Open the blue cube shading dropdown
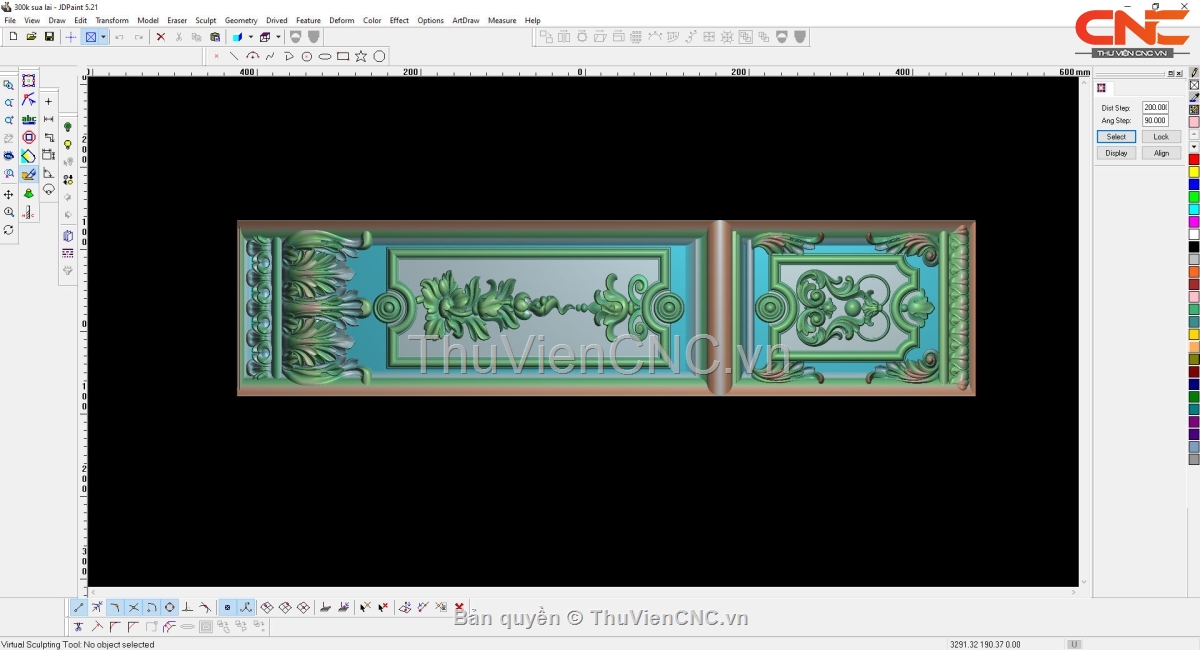Screen dimensions: 1200x650 coord(251,37)
